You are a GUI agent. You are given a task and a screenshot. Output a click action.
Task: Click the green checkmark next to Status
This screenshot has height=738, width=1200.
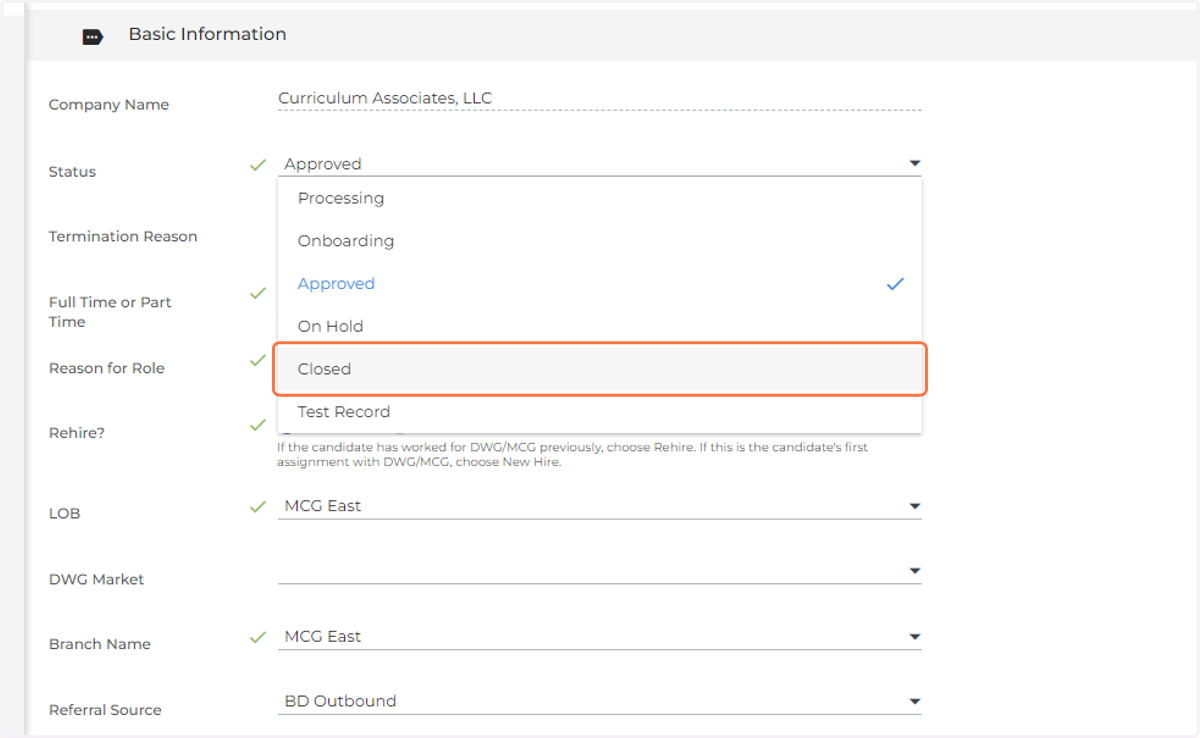pos(258,164)
